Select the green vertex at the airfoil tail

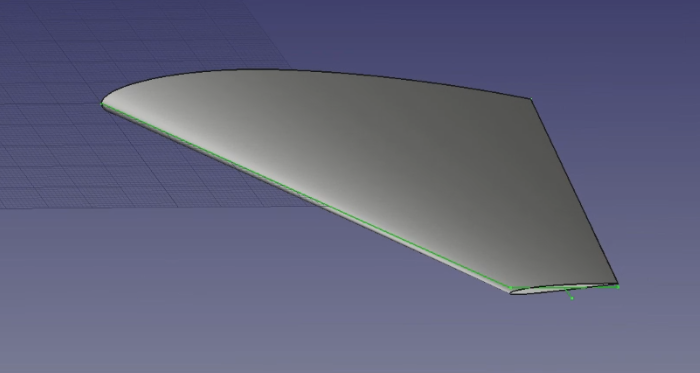pyautogui.click(x=618, y=287)
